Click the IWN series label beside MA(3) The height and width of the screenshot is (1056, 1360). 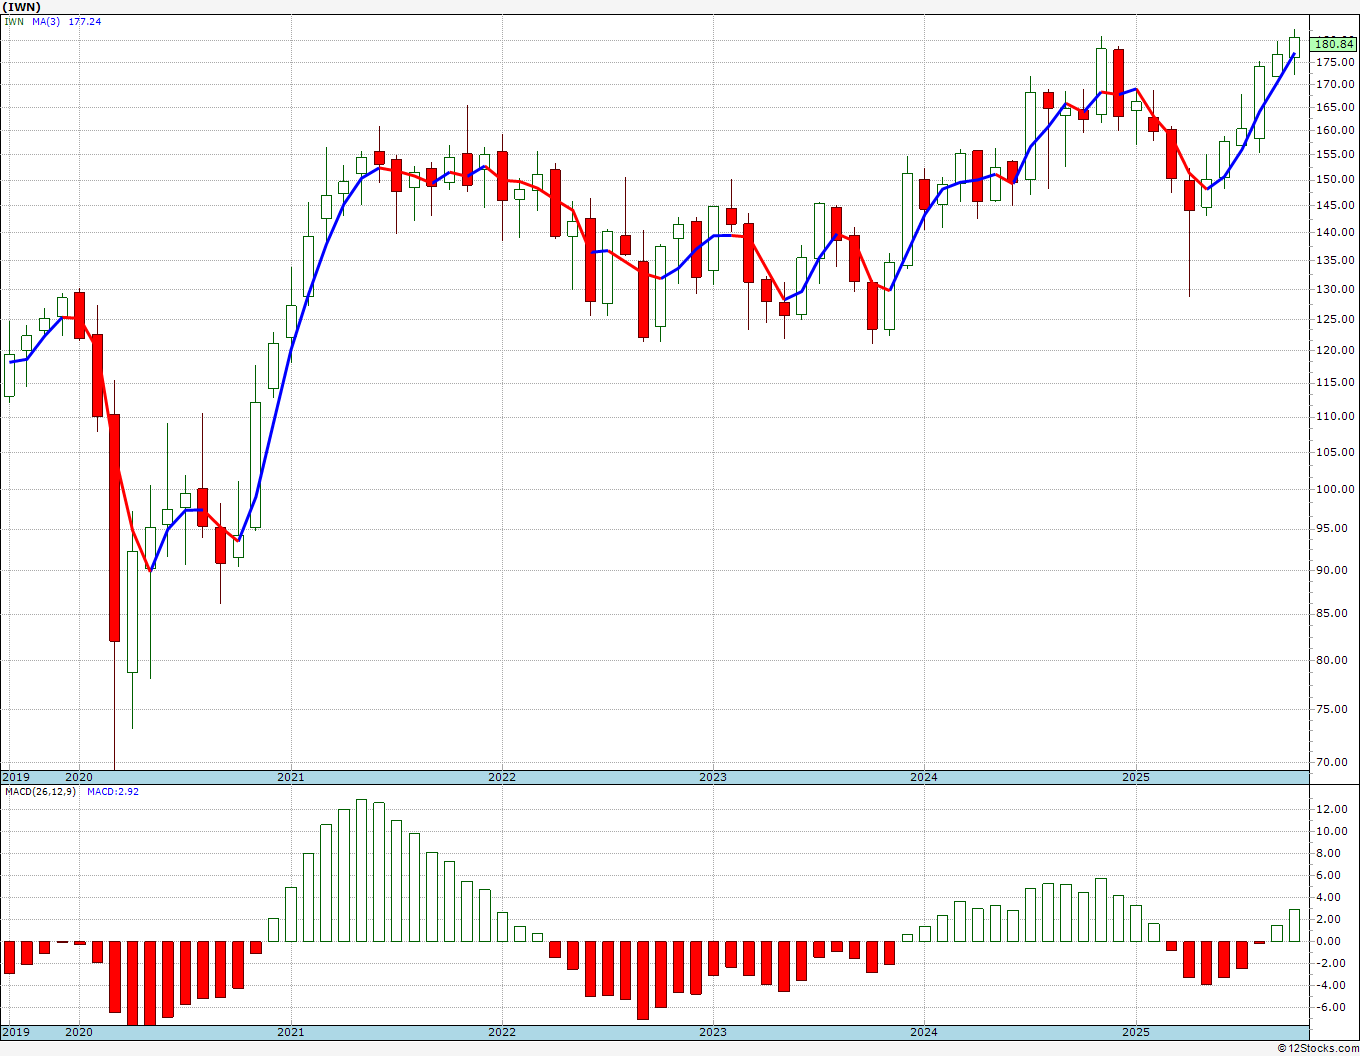[x=14, y=21]
